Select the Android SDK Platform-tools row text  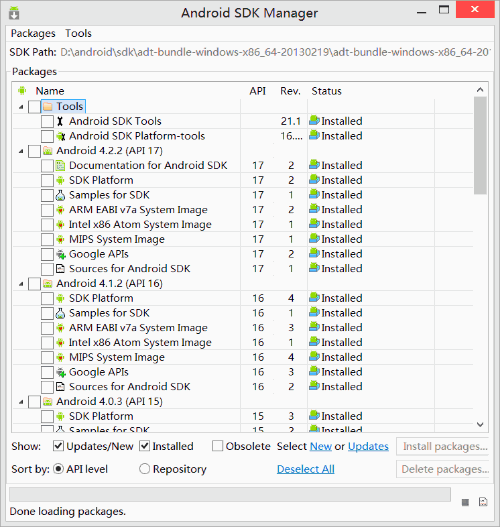click(137, 136)
